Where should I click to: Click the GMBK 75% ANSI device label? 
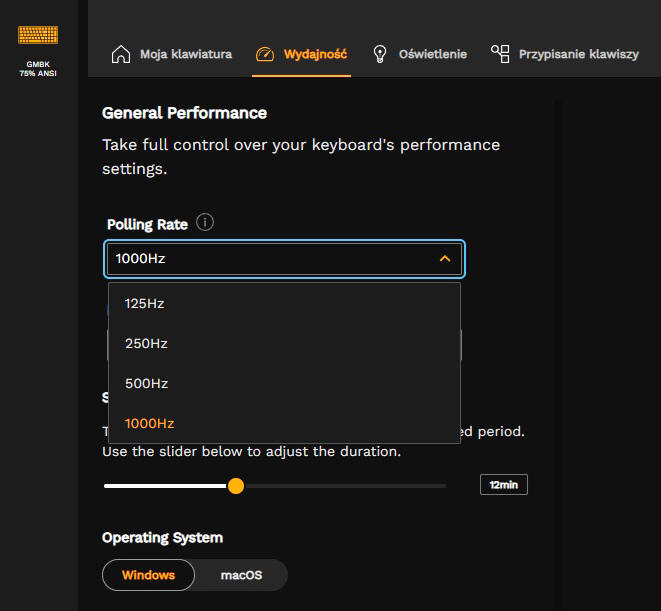(x=38, y=69)
